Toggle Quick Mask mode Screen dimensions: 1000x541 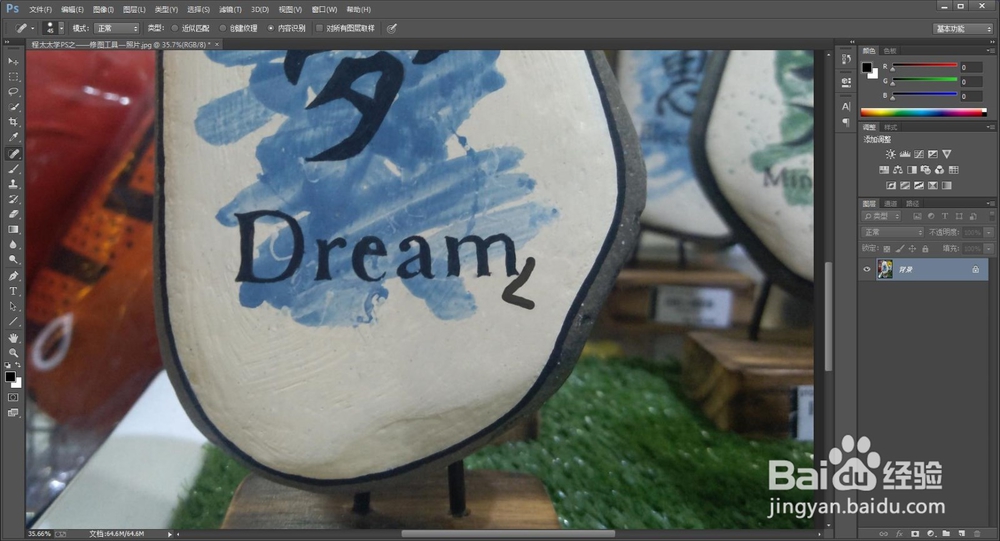[13, 397]
